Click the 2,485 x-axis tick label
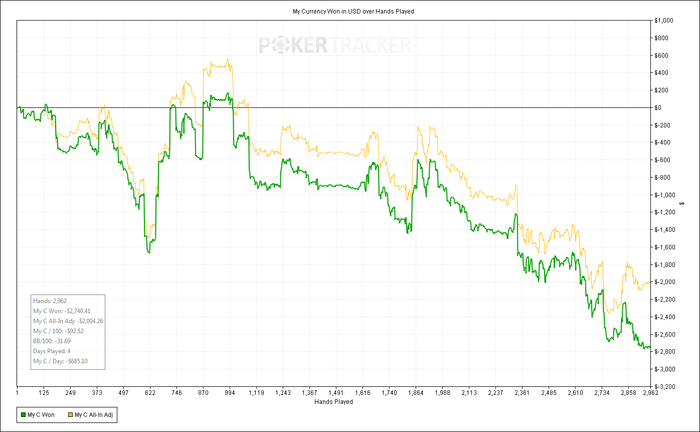This screenshot has height=432, width=700. tap(549, 393)
